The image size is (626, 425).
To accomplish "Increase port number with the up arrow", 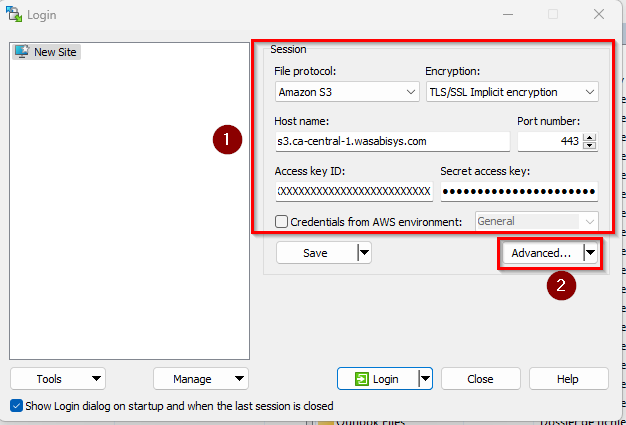I will pyautogui.click(x=590, y=137).
